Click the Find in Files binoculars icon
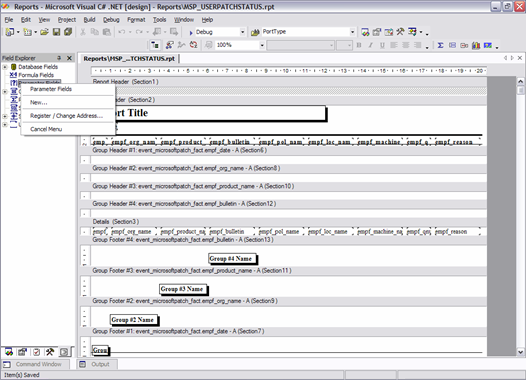Screen dimensions: 526x380 point(255,32)
